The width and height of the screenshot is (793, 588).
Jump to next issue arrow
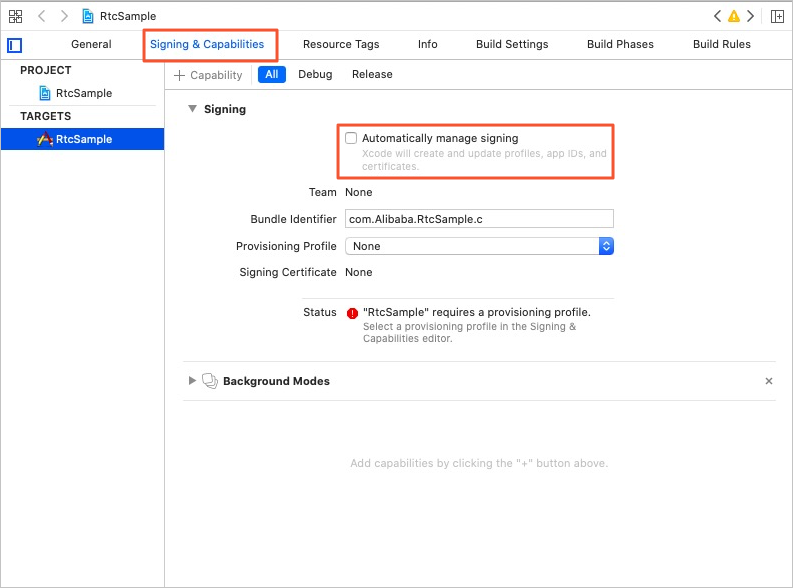[751, 16]
